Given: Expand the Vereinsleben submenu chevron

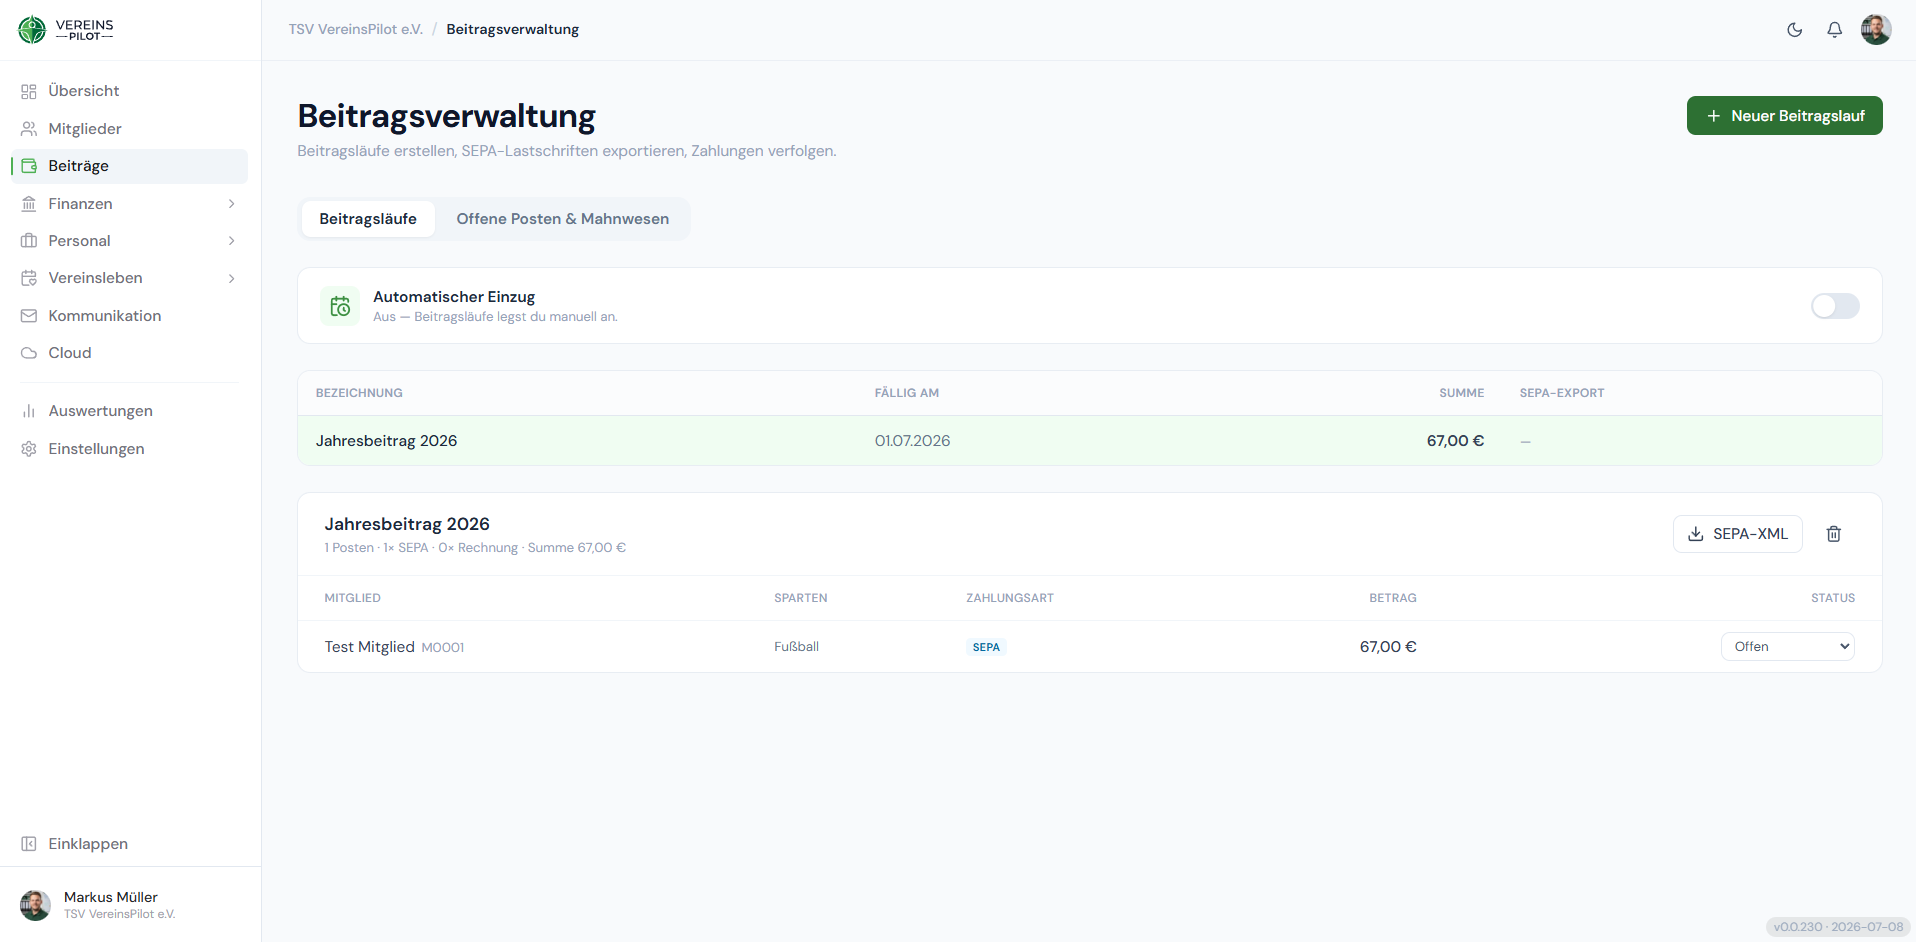Looking at the screenshot, I should click(232, 278).
